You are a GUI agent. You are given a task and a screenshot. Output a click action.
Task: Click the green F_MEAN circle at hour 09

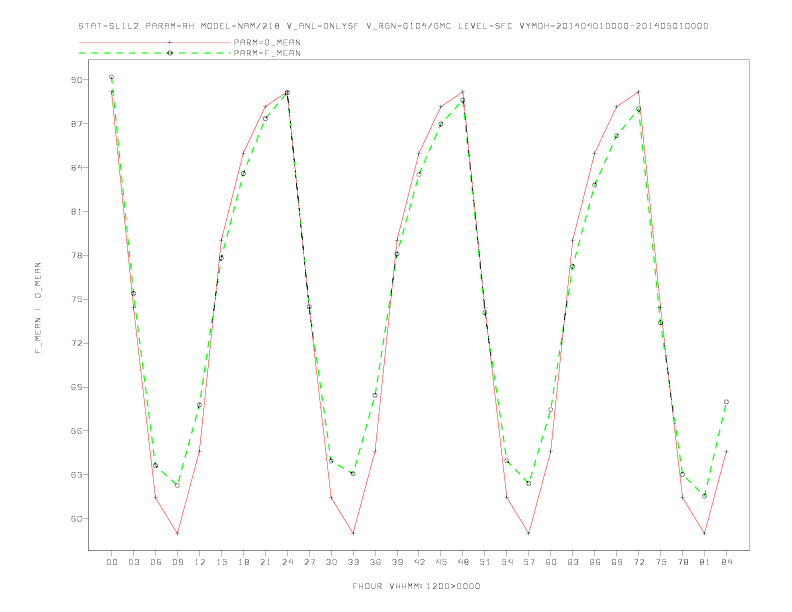pos(177,485)
